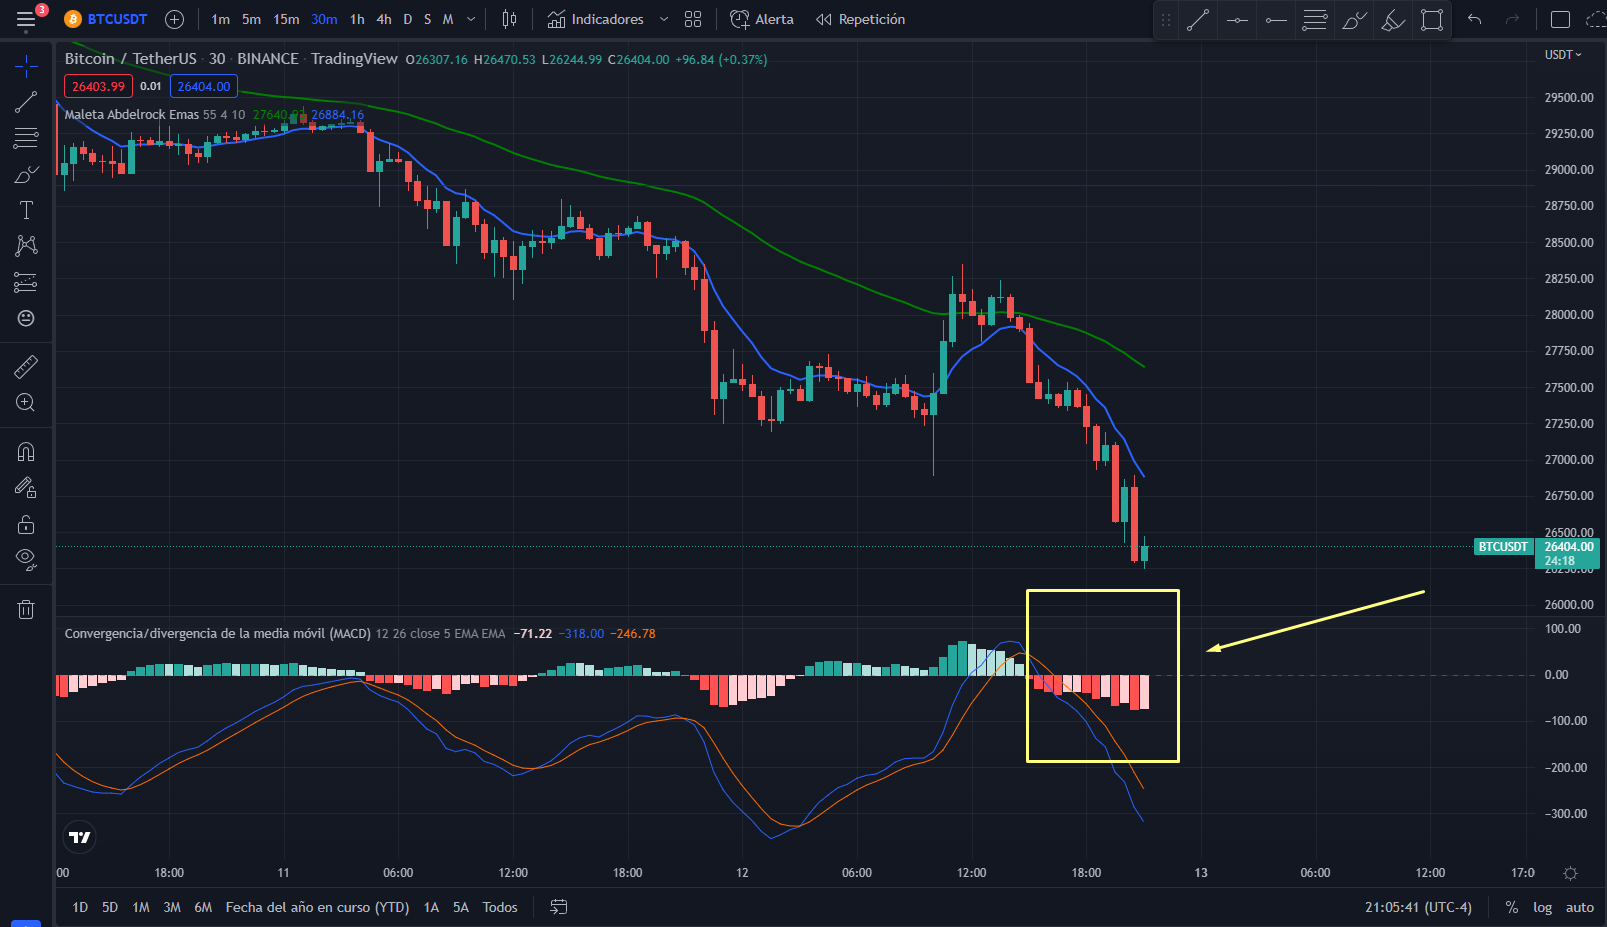Choose the text annotation tool
1607x927 pixels.
click(x=26, y=210)
